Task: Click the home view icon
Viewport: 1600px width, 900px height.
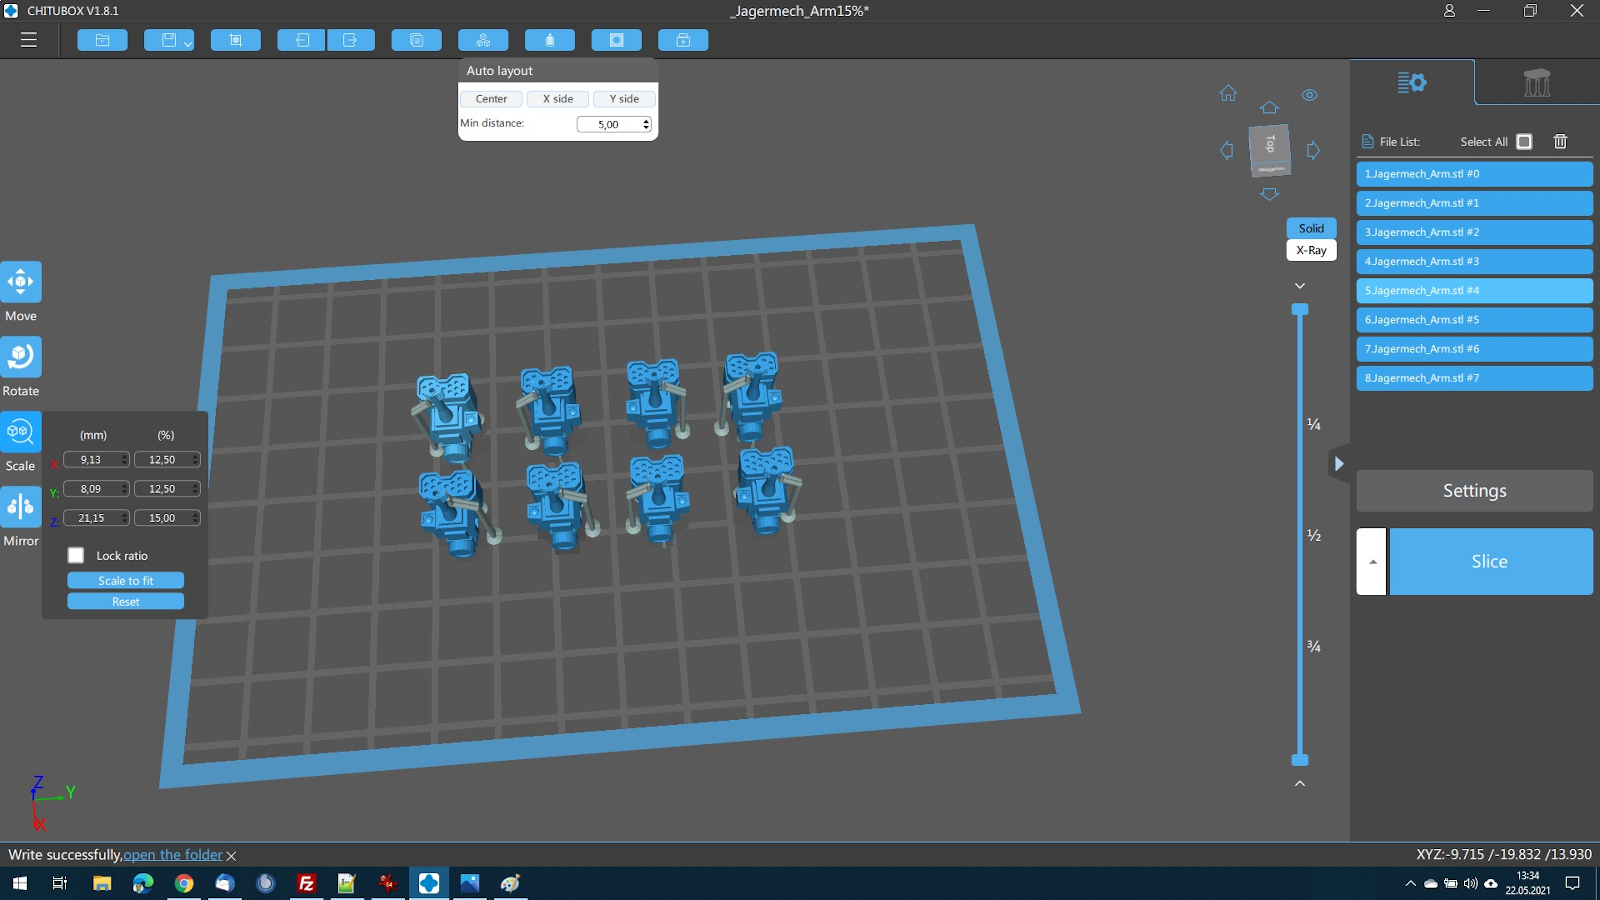Action: (1228, 93)
